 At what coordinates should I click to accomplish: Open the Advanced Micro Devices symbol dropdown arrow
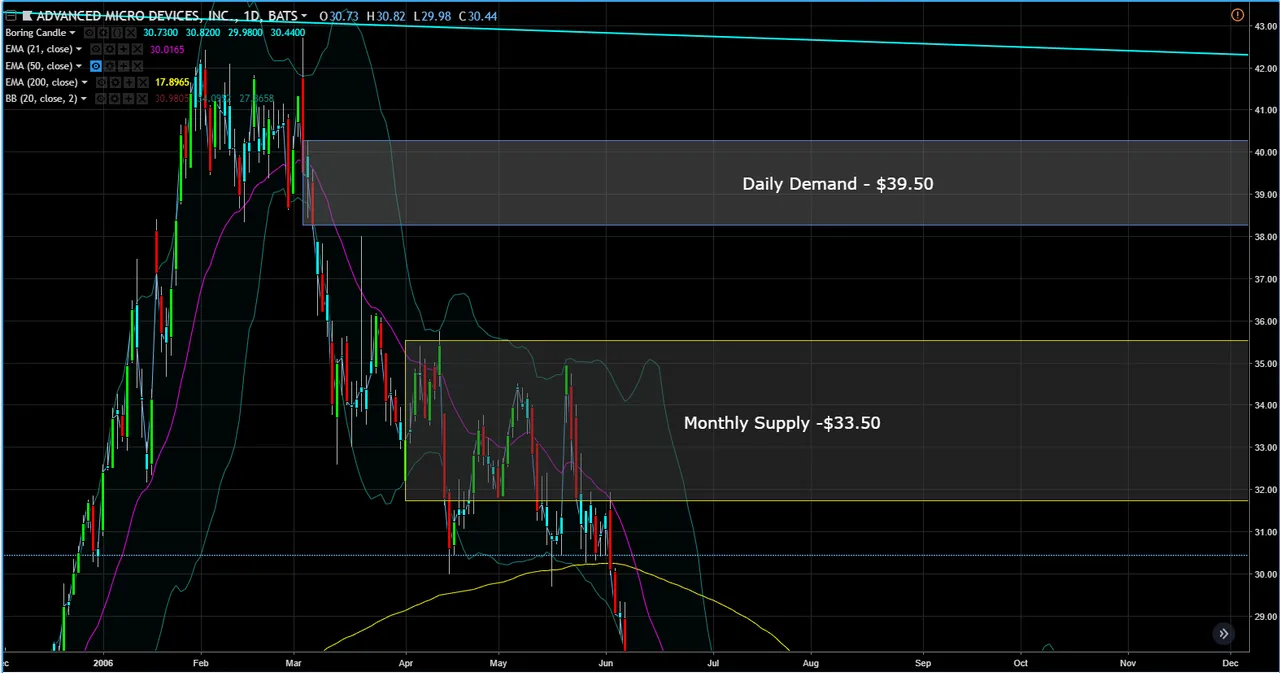(x=304, y=16)
